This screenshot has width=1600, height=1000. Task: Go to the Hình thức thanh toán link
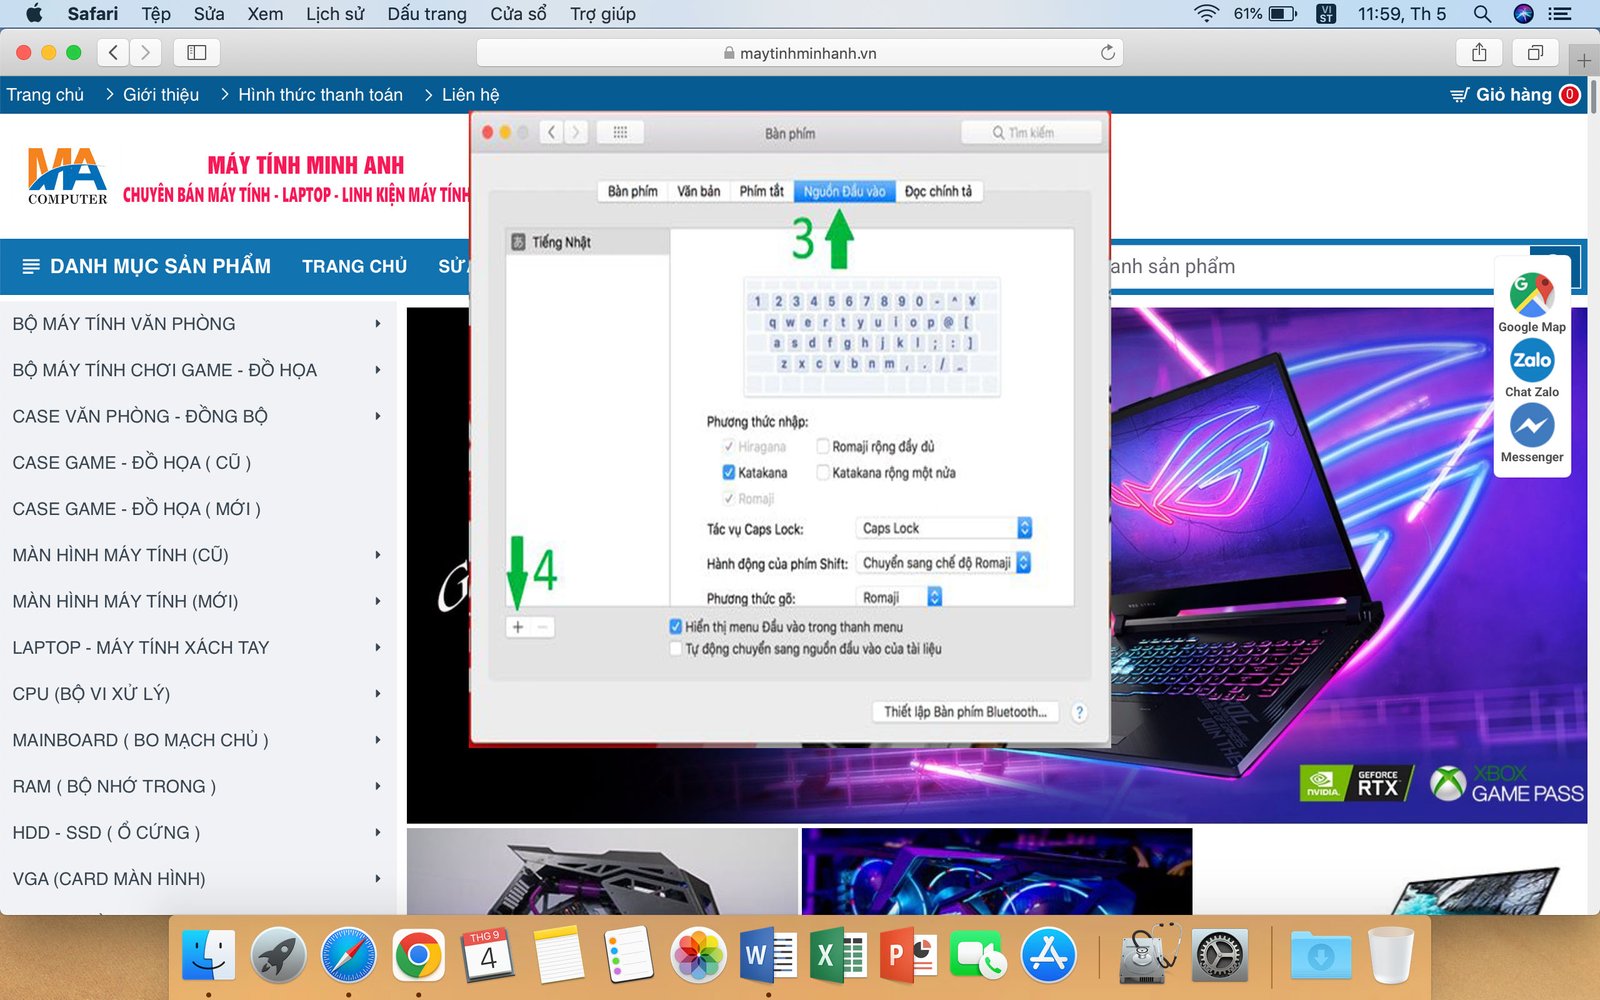[x=320, y=95]
